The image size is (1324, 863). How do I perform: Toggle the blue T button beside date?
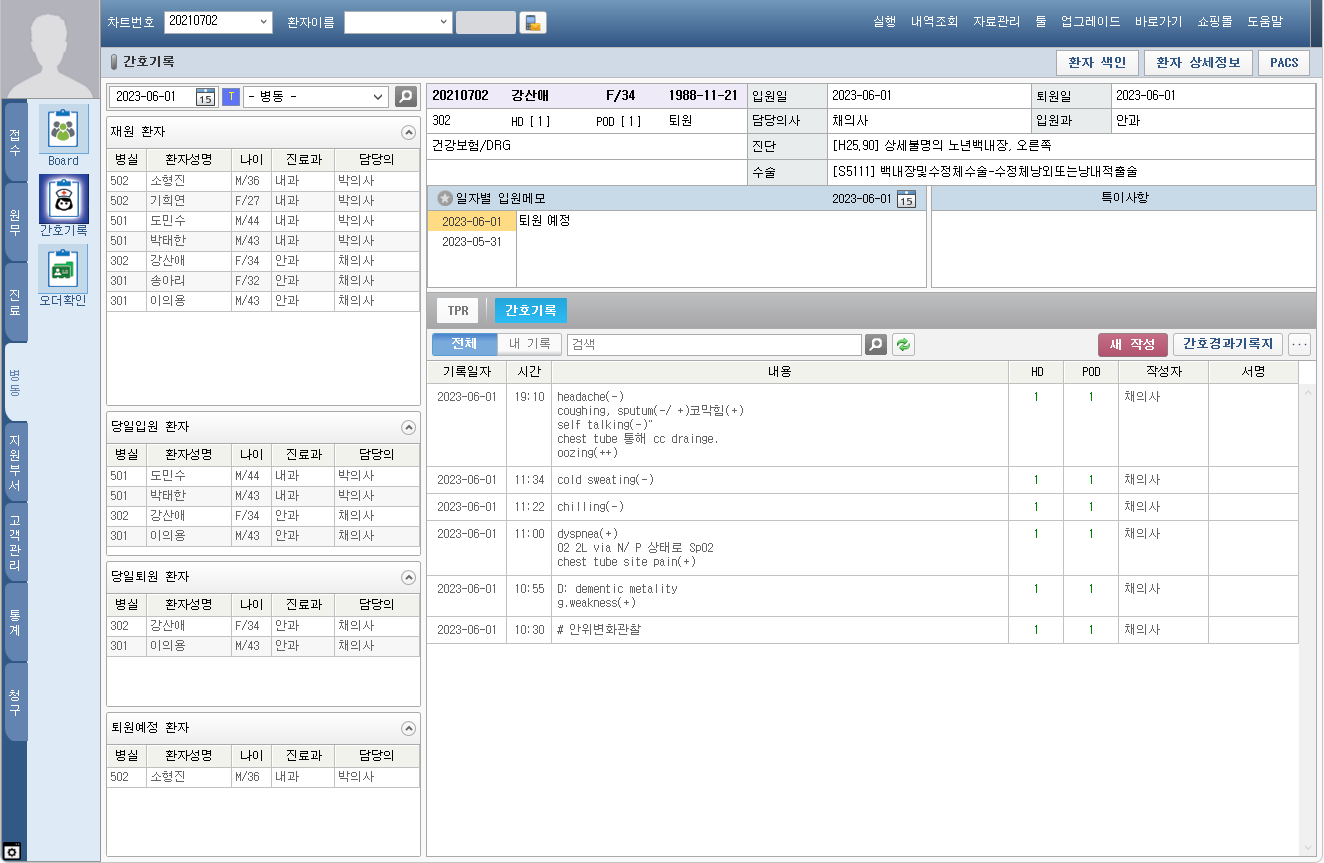pos(231,97)
